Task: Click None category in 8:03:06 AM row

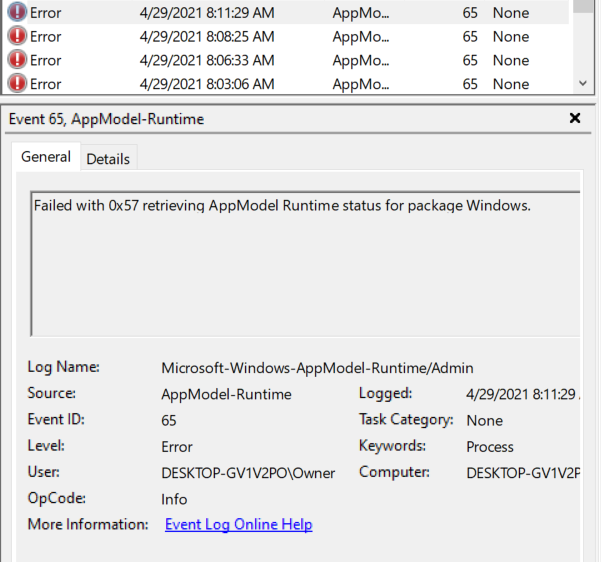Action: [x=511, y=84]
